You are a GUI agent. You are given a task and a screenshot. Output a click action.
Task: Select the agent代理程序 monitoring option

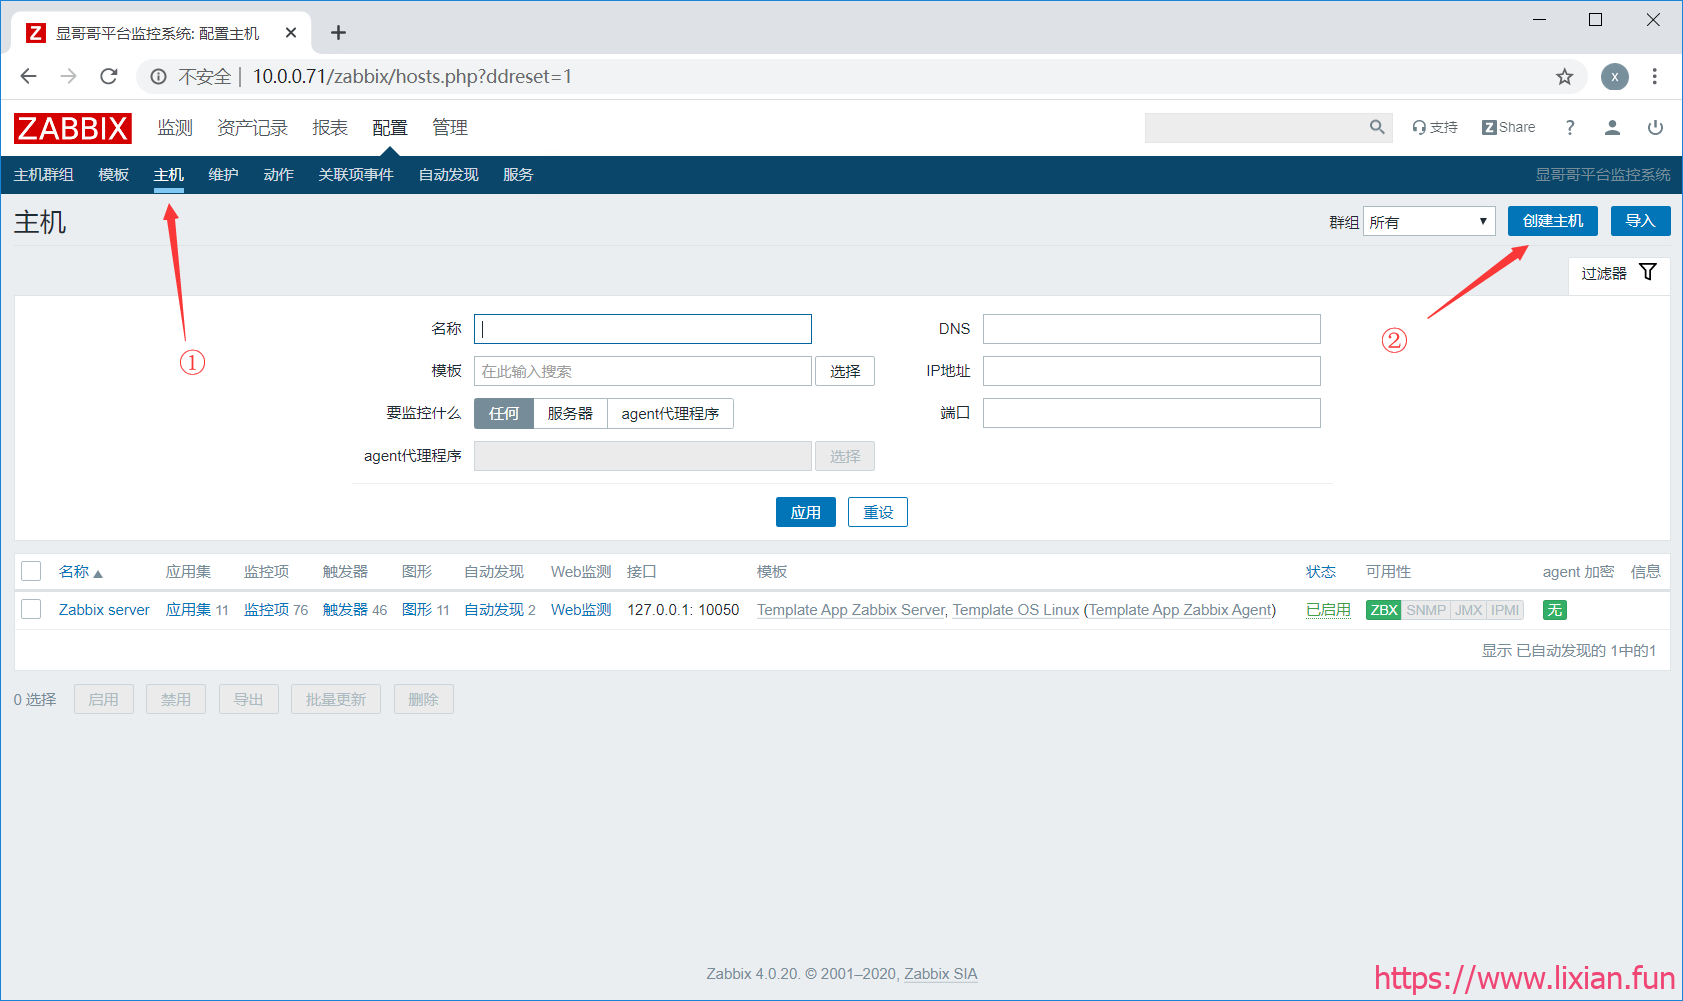670,413
